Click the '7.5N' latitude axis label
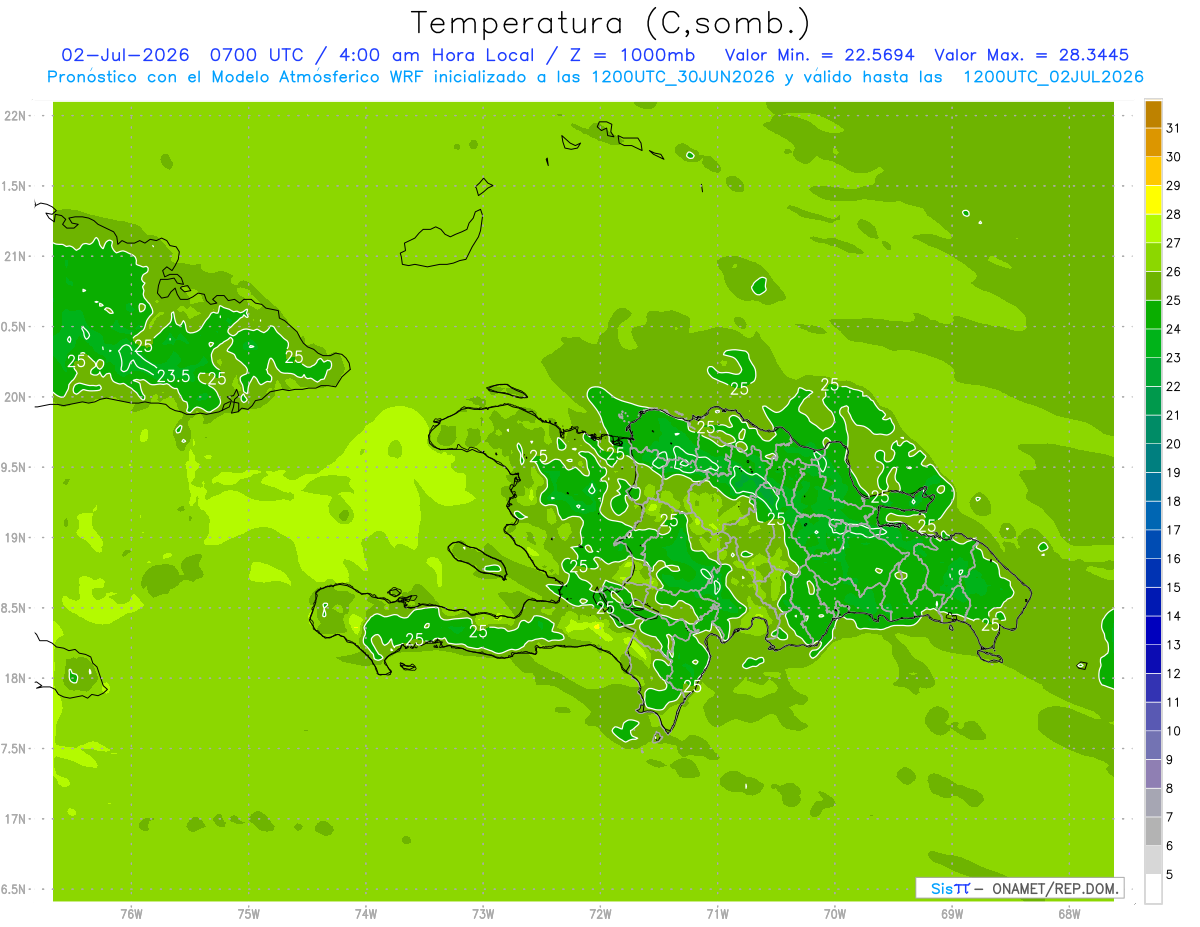Image resolution: width=1200 pixels, height=927 pixels. coord(15,749)
